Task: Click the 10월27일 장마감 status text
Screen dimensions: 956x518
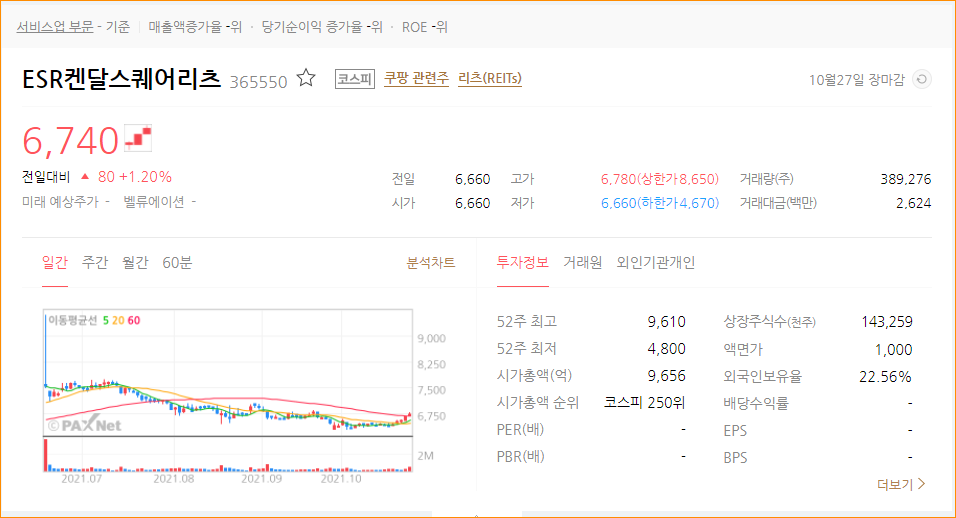Action: (x=857, y=80)
